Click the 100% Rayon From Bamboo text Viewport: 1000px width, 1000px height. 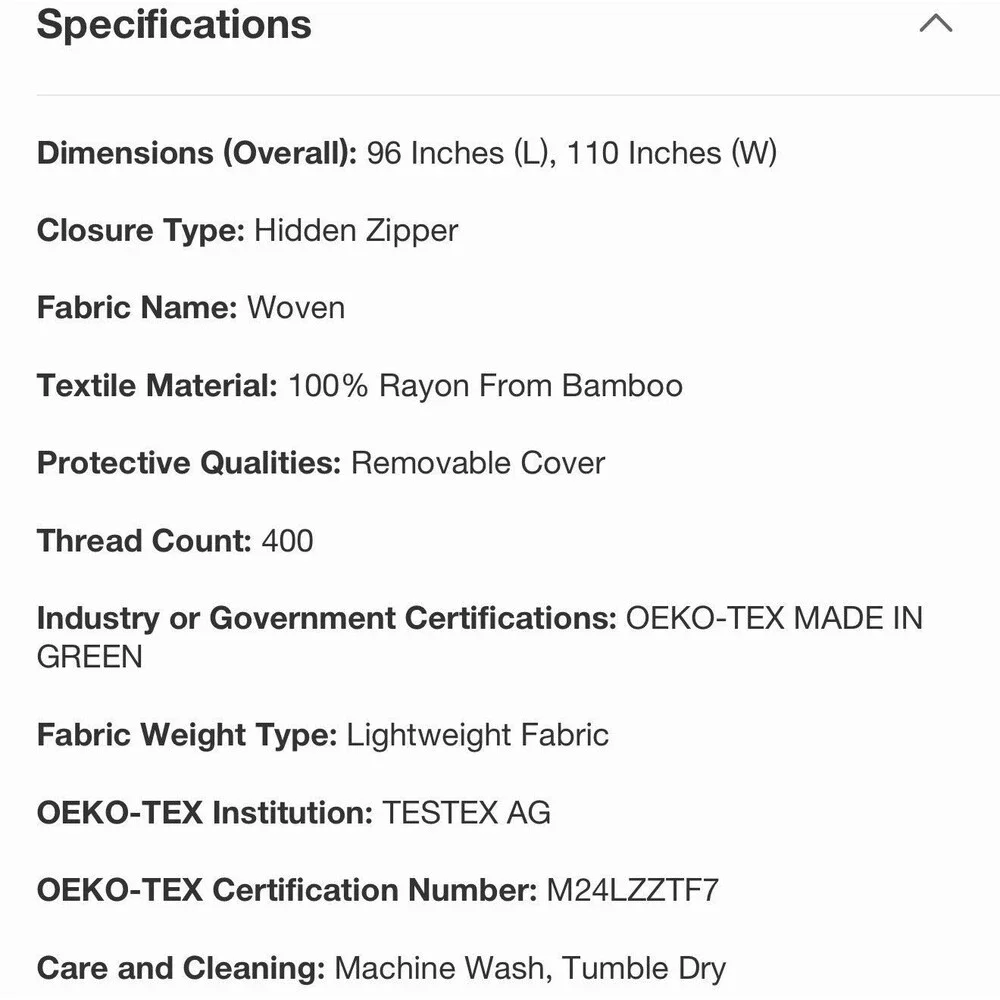tap(486, 385)
